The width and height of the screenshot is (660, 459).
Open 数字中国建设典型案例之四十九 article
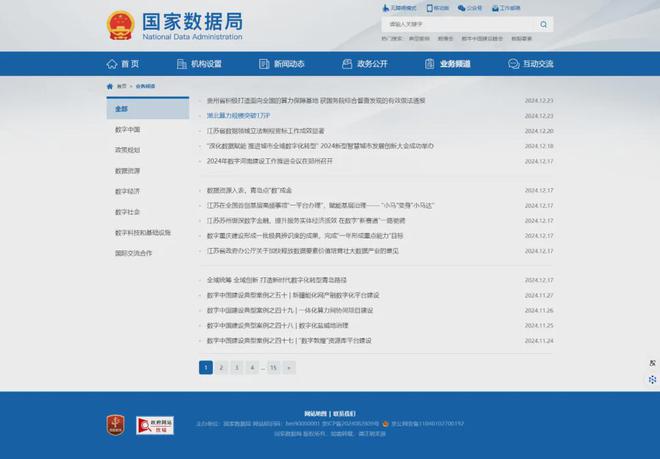(x=290, y=310)
